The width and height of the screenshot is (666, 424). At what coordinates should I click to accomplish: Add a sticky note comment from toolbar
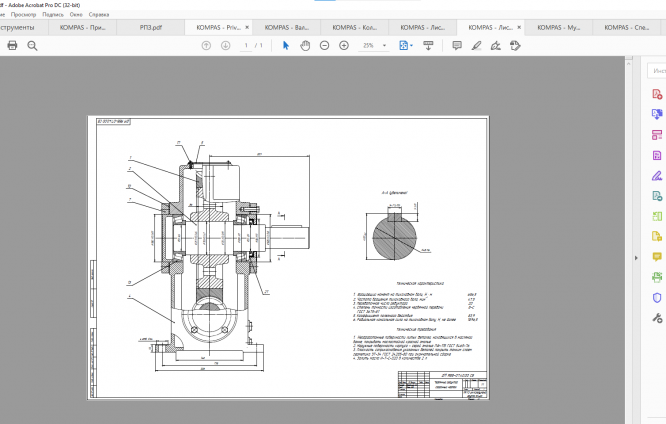pyautogui.click(x=457, y=46)
